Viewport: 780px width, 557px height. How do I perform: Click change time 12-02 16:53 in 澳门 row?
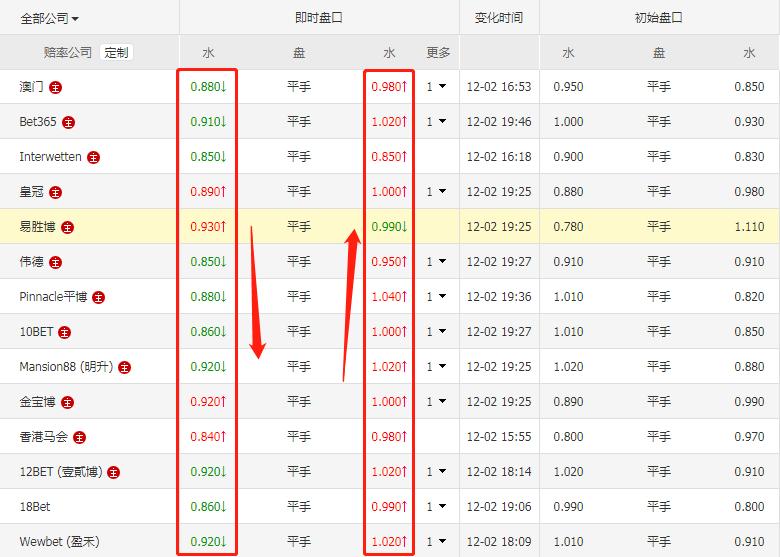click(499, 87)
